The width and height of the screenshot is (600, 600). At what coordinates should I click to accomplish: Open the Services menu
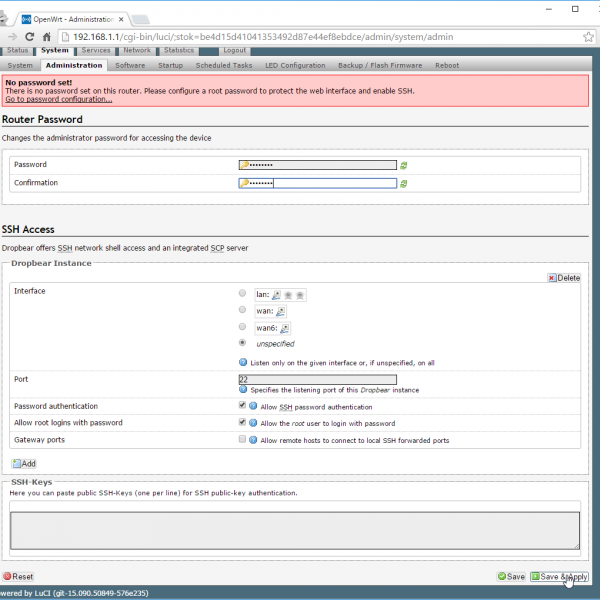(96, 50)
